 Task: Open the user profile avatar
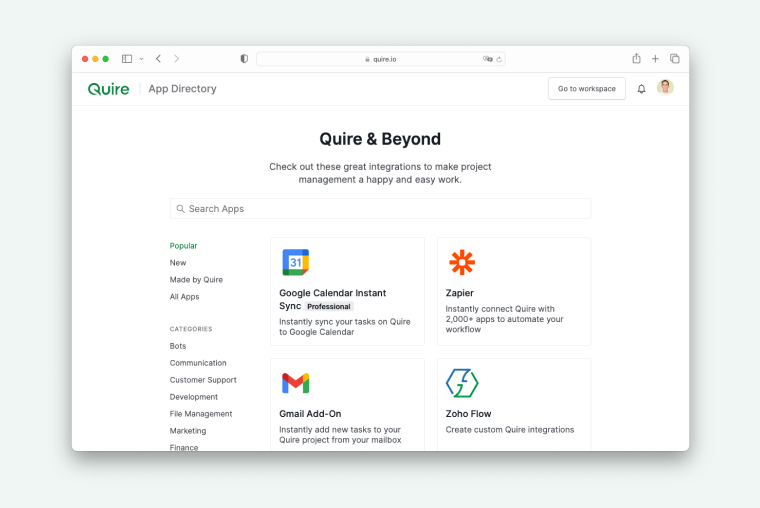coord(665,88)
